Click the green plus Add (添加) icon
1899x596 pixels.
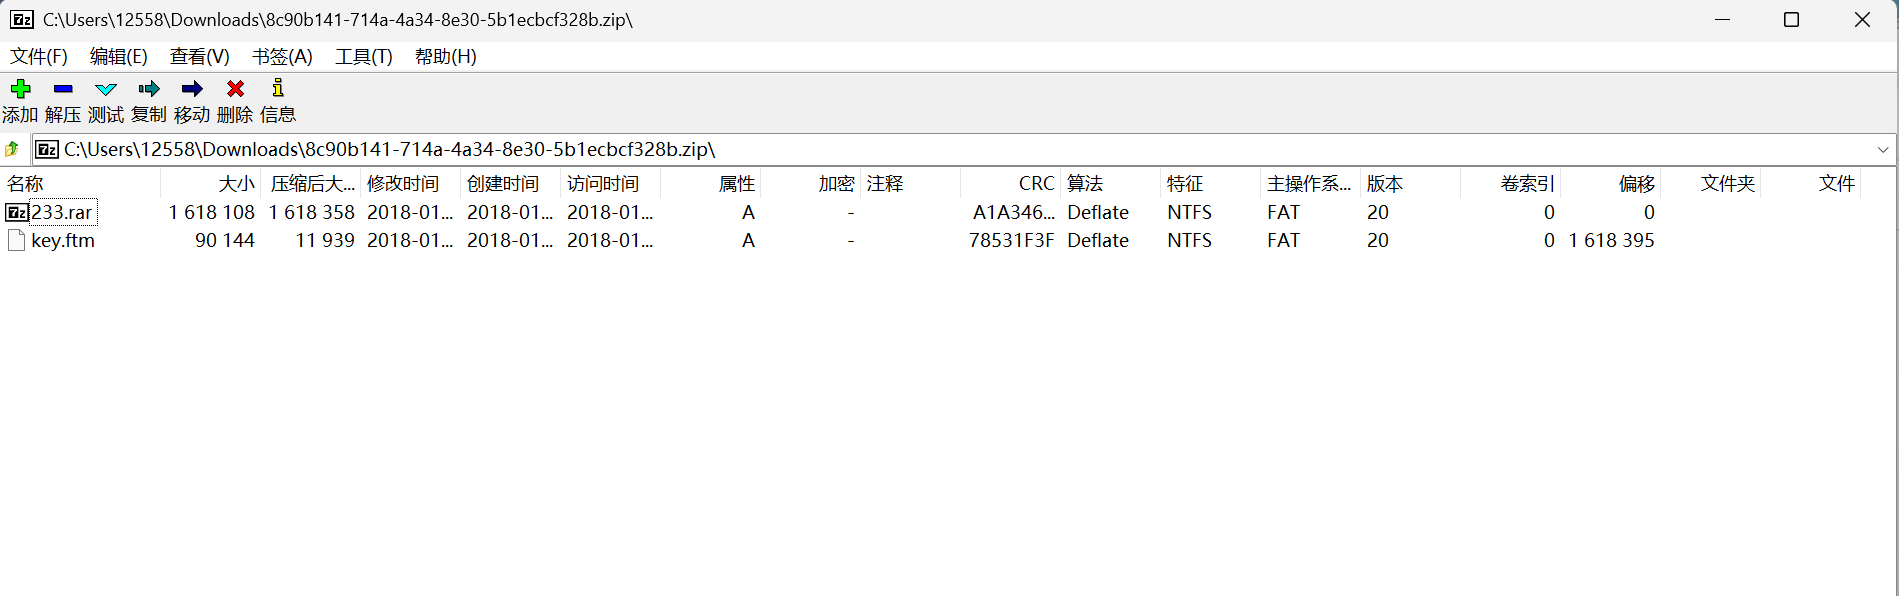(20, 89)
